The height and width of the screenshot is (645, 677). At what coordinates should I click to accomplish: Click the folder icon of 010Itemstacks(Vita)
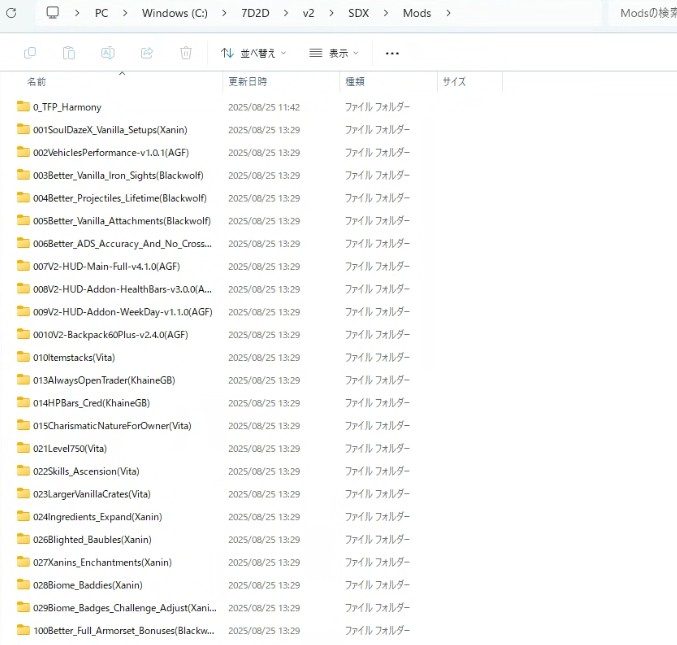tap(23, 357)
